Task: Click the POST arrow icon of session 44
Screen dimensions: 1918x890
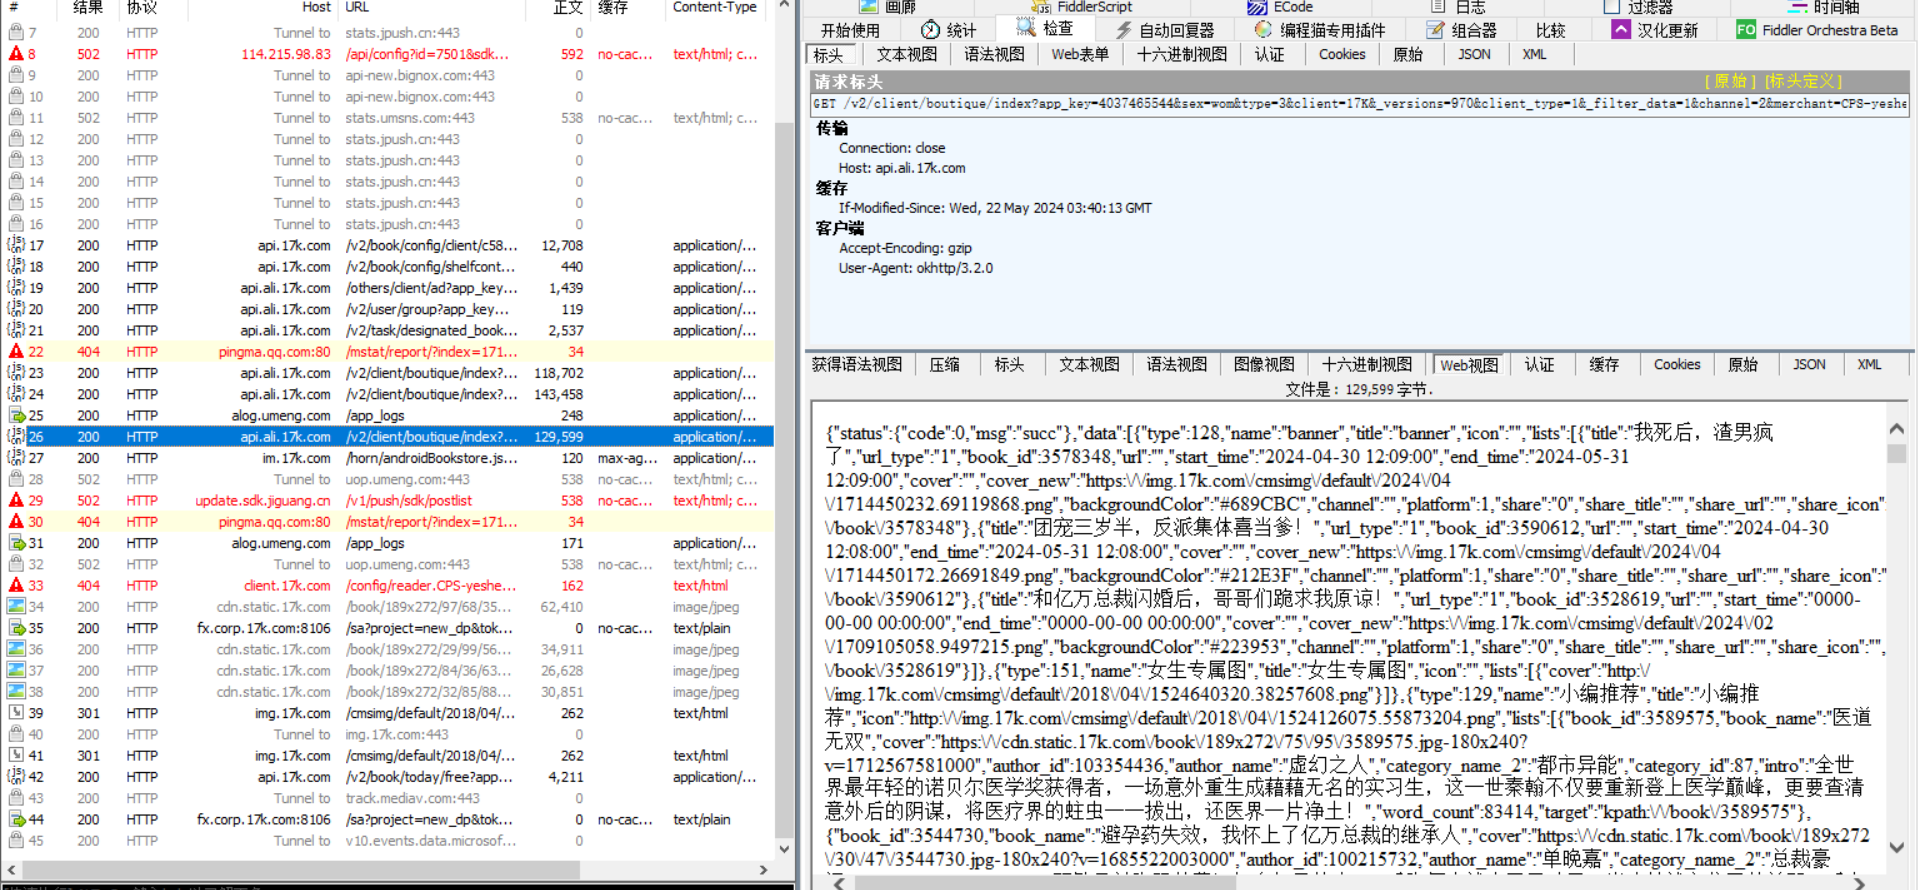Action: pos(16,819)
